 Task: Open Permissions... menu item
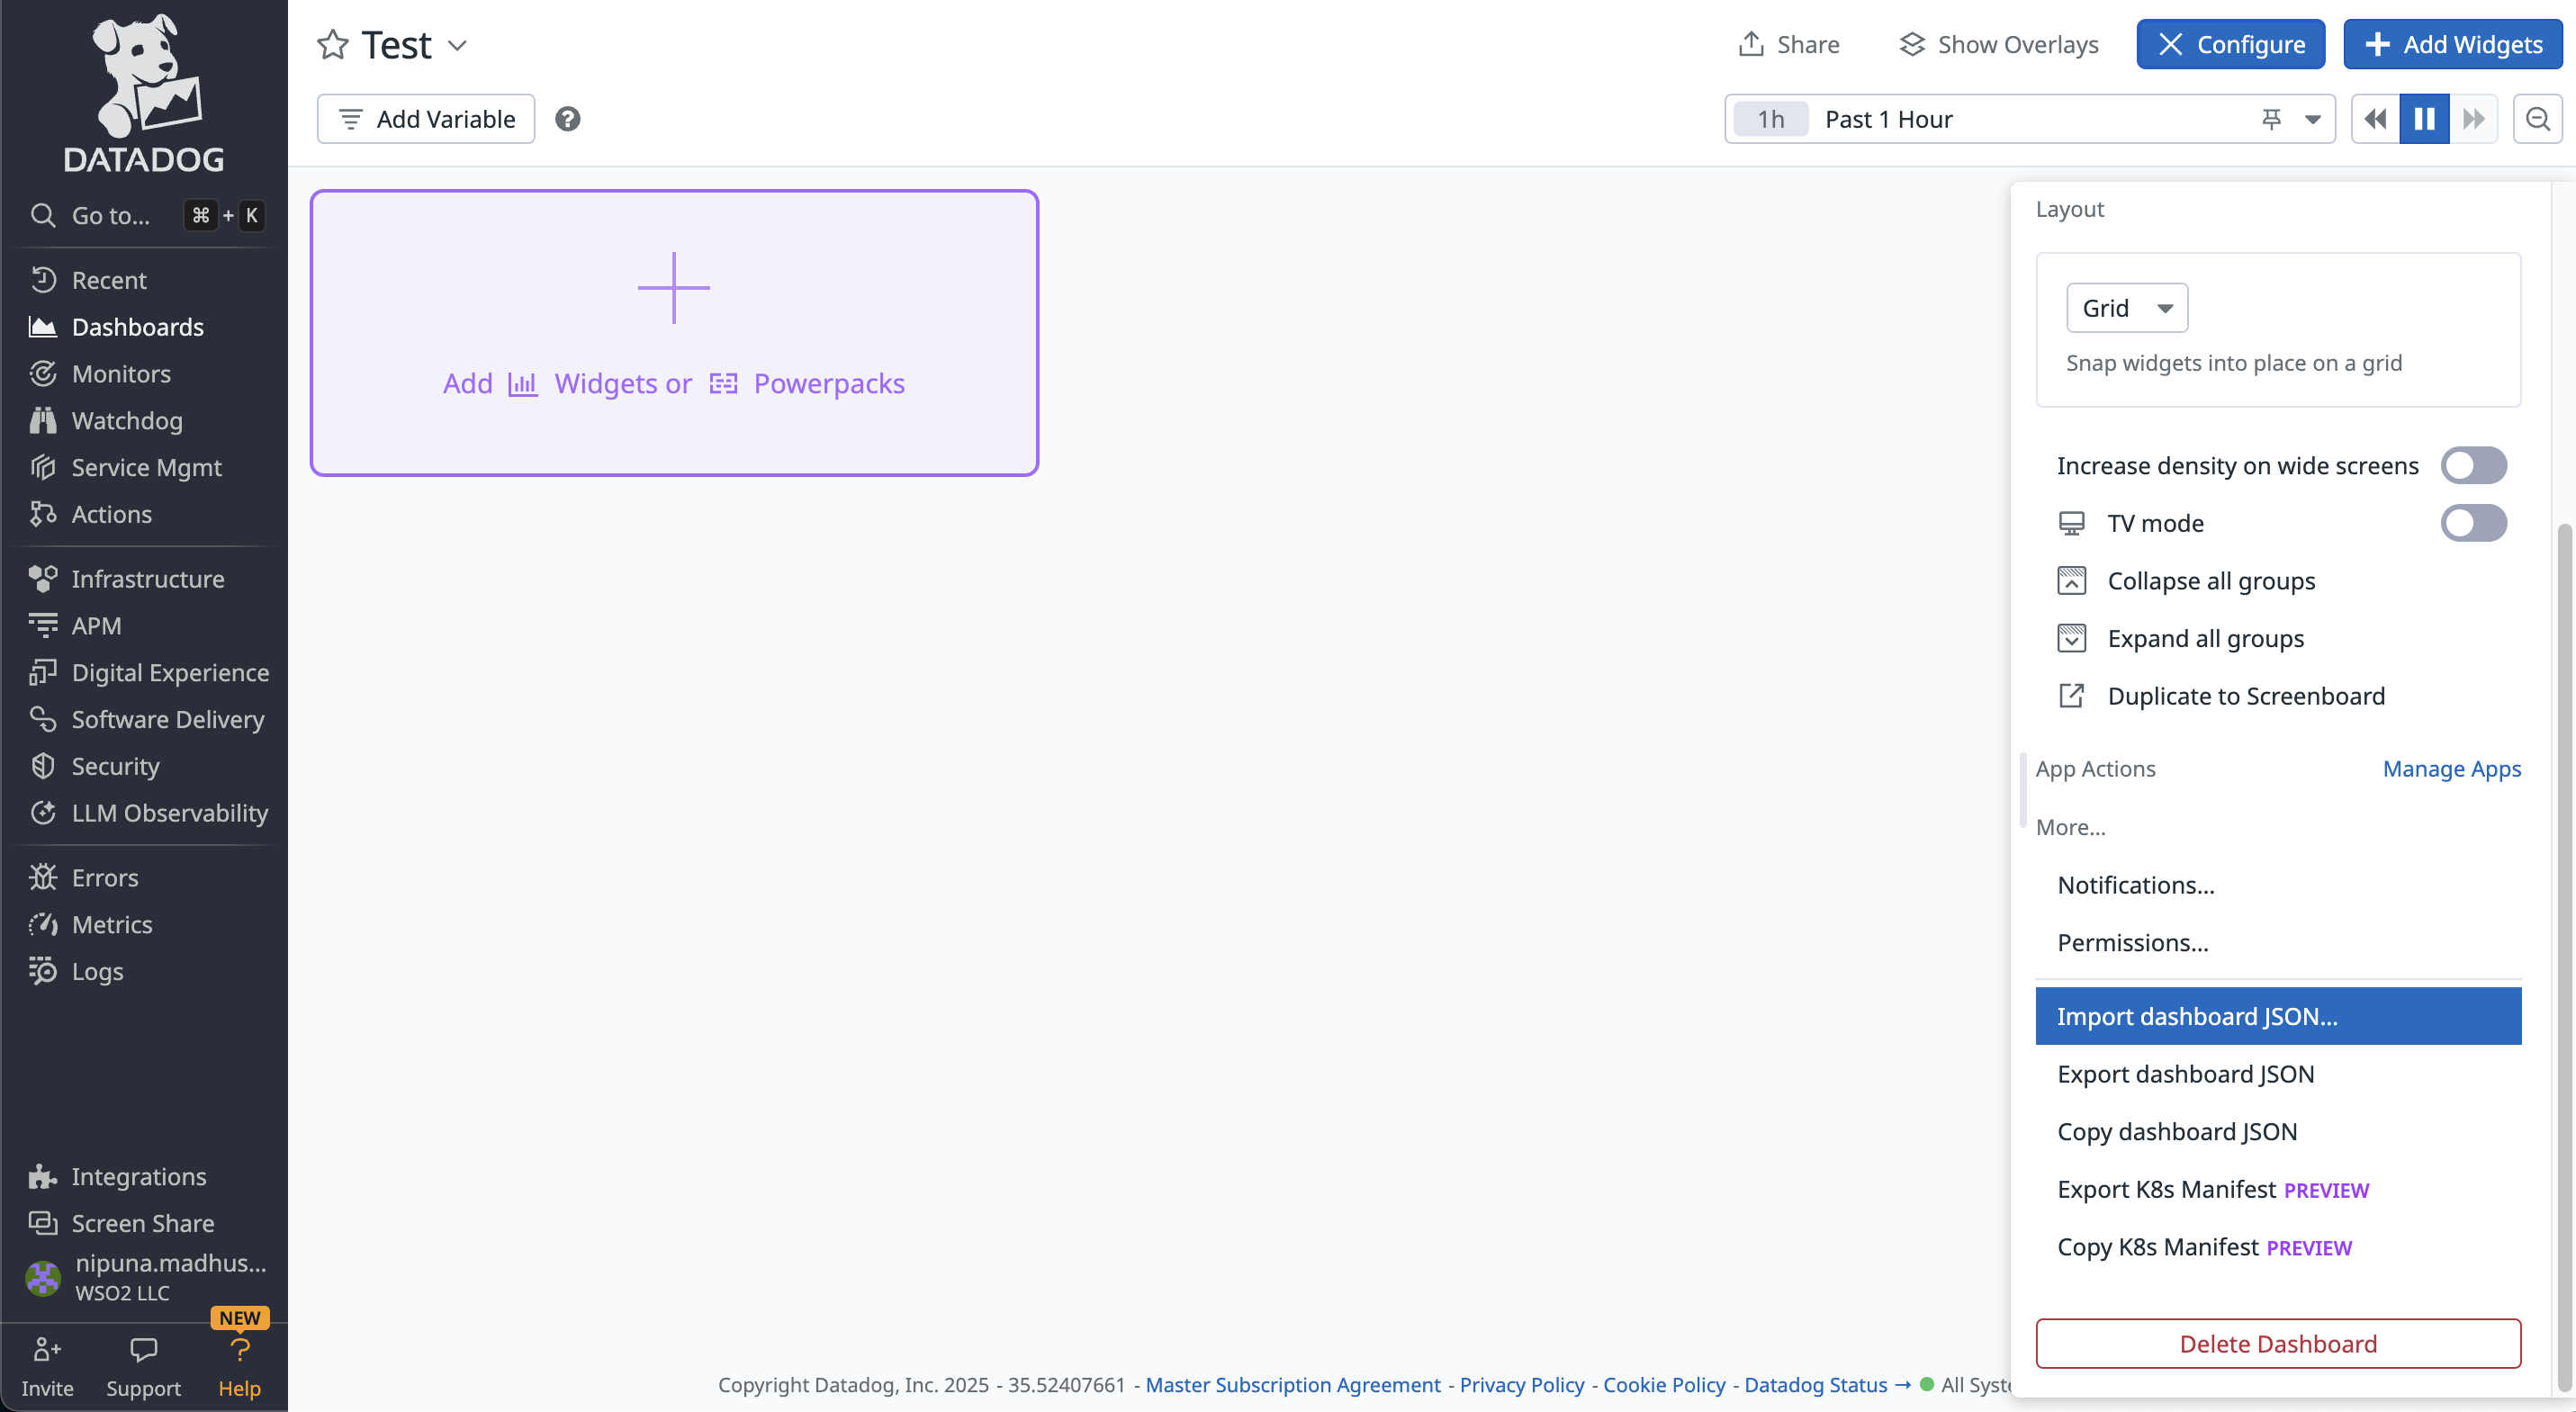click(x=2278, y=943)
